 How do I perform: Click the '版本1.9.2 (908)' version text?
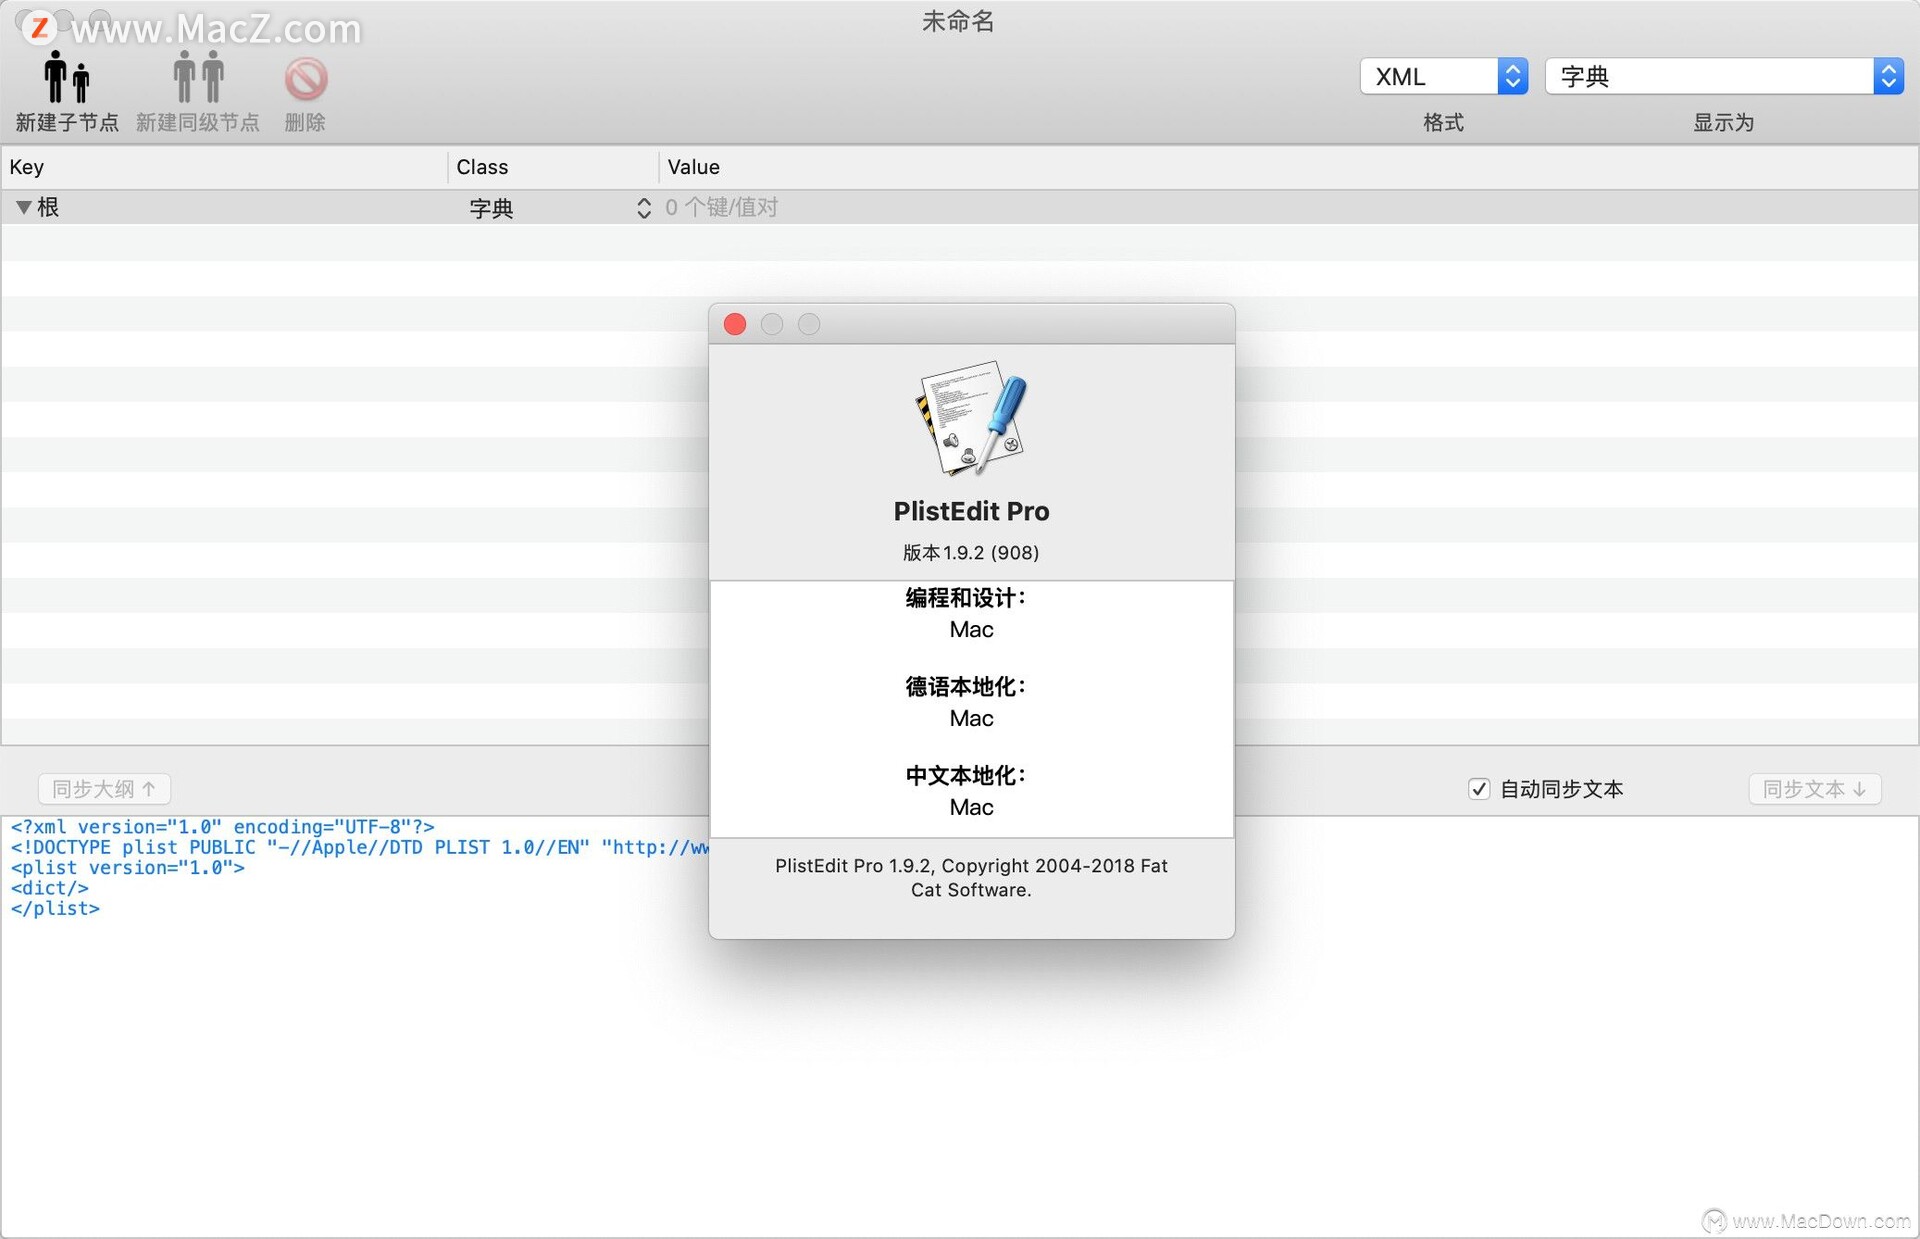click(971, 552)
